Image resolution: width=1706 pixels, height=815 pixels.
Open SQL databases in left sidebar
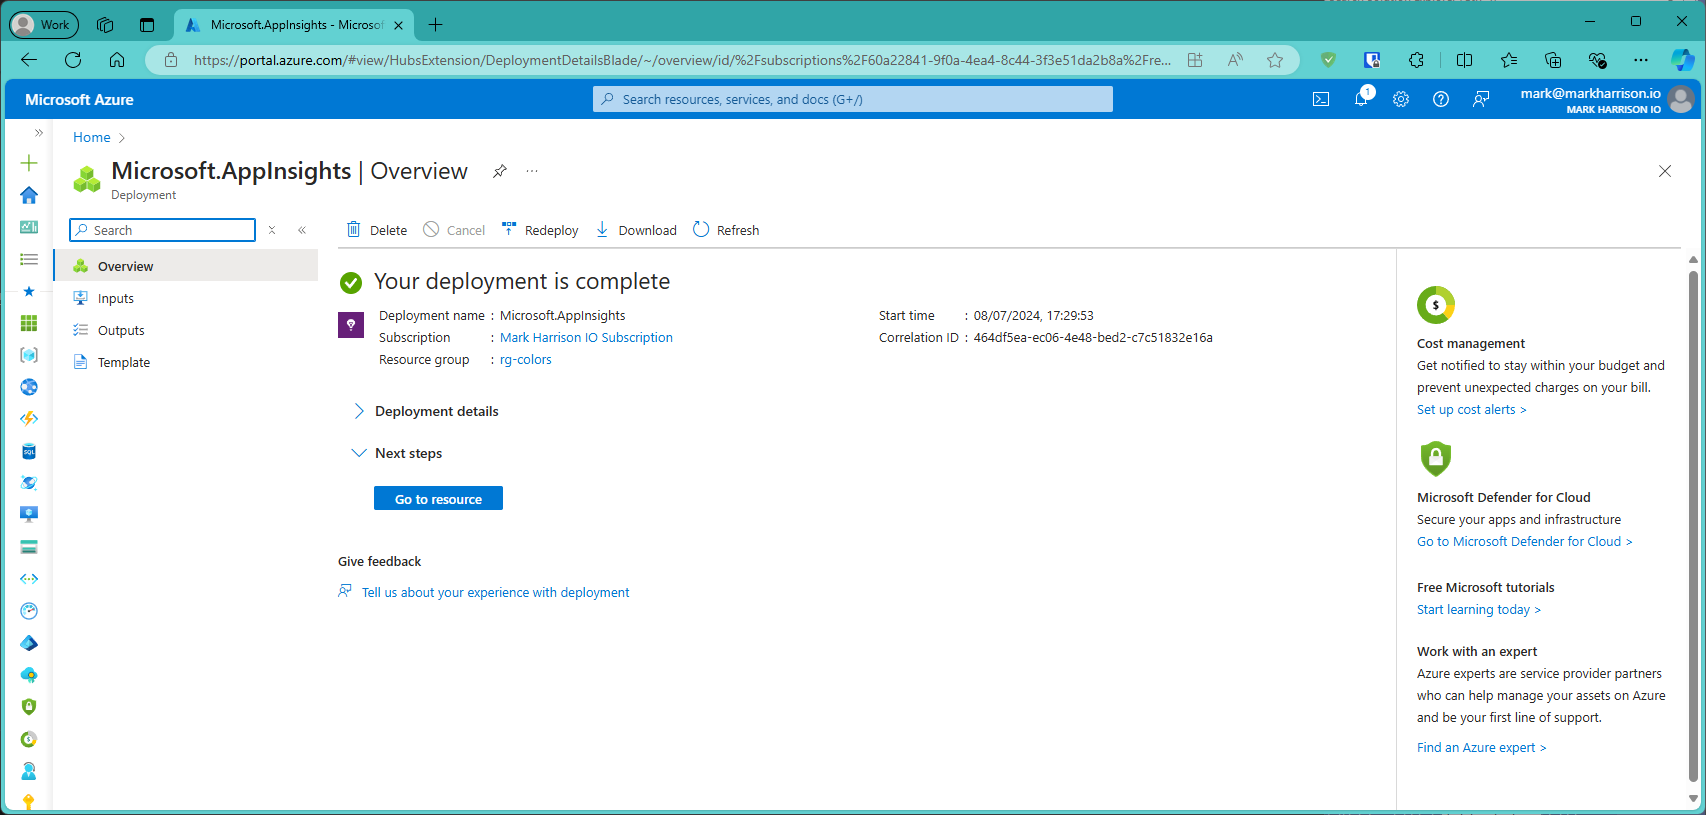pyautogui.click(x=29, y=452)
